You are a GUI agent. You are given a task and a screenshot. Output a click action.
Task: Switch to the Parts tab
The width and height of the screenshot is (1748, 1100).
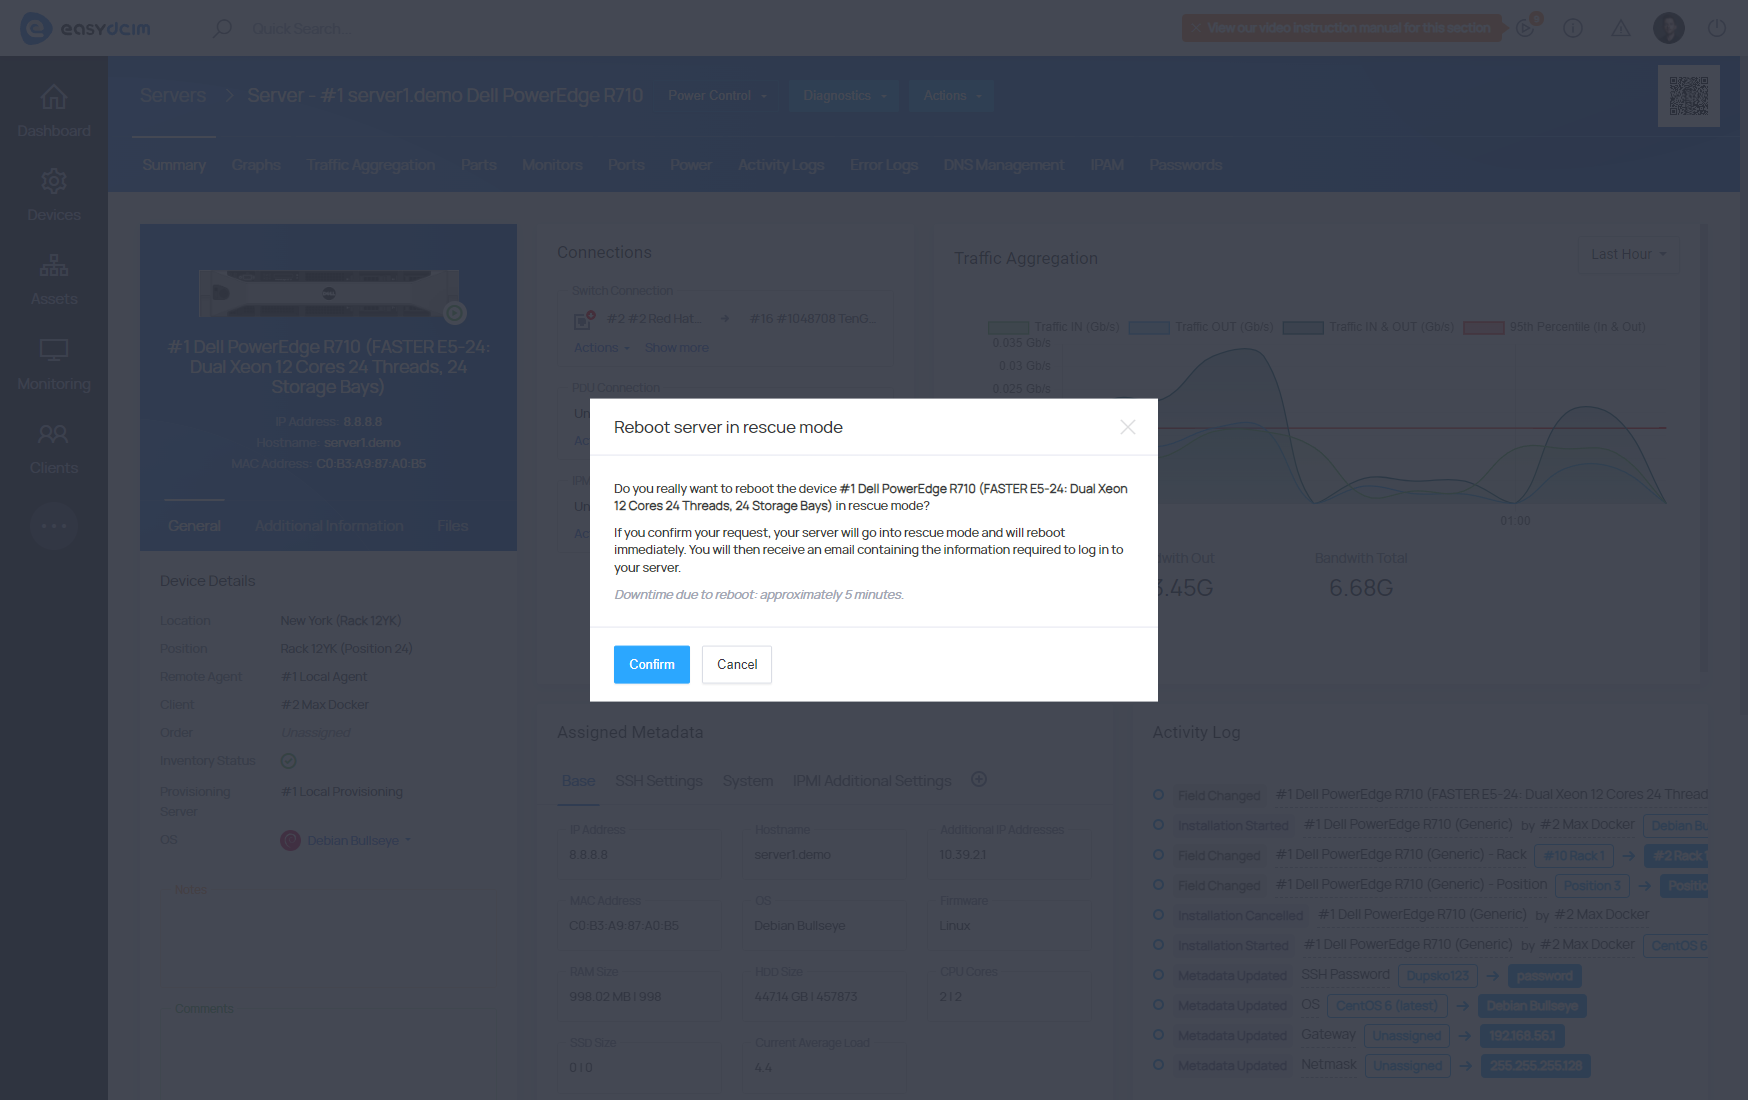479,165
